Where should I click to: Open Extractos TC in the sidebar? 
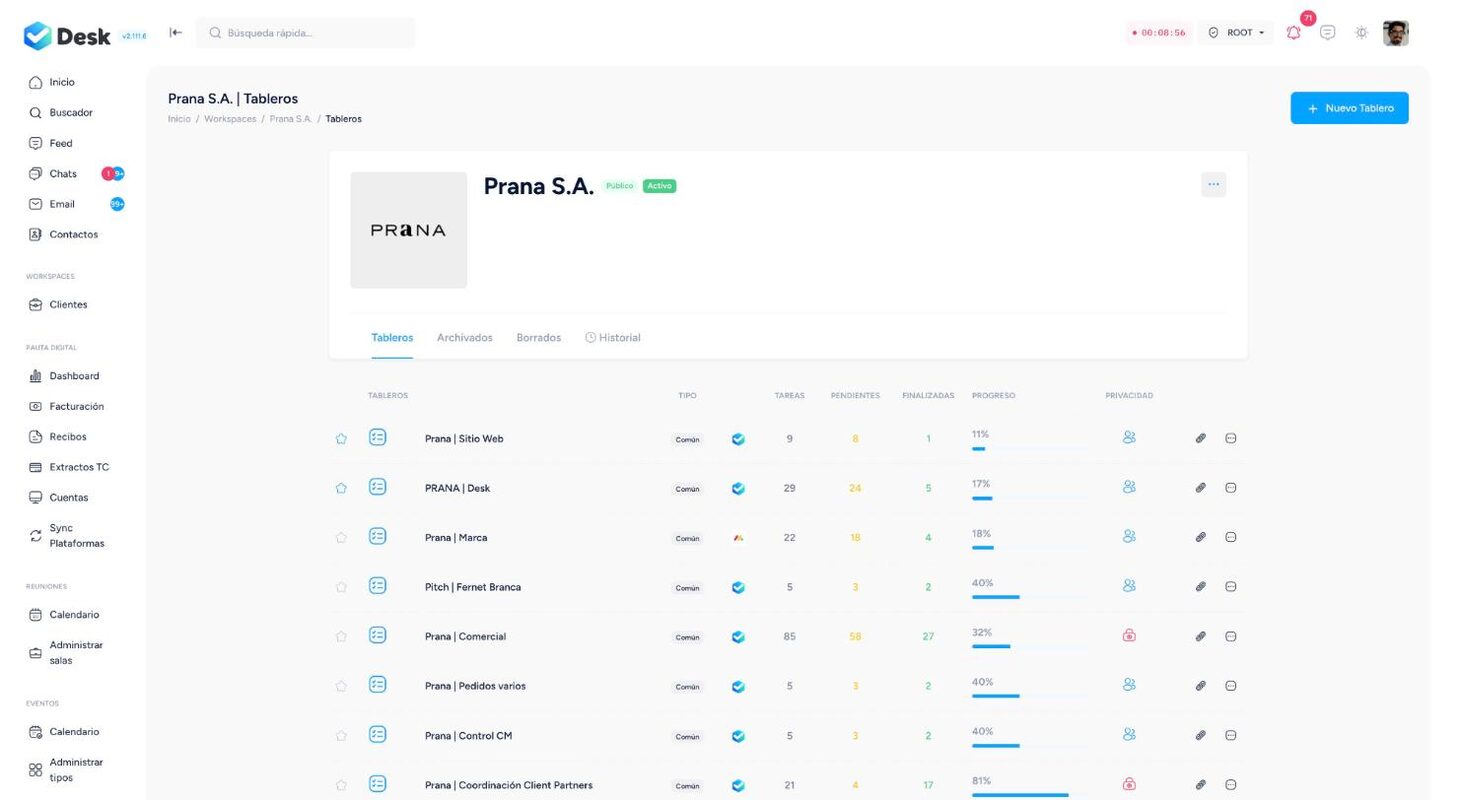pos(79,467)
